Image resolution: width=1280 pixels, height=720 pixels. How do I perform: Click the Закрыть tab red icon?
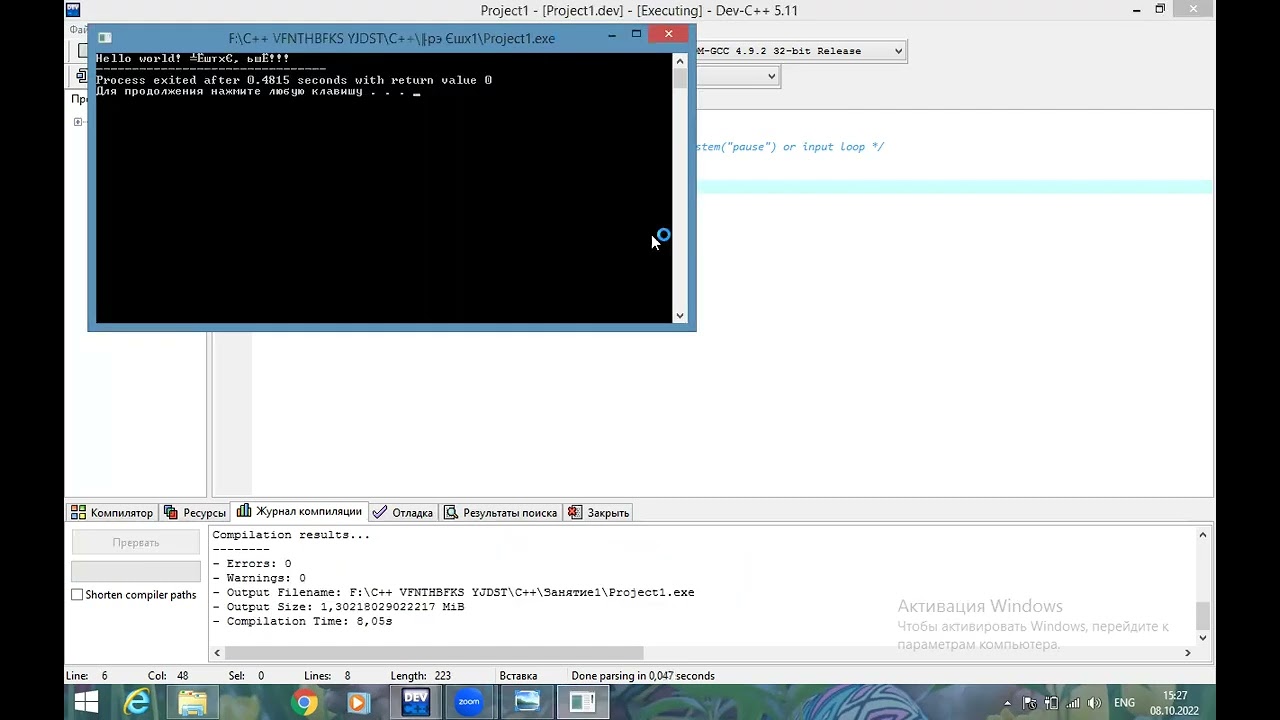(x=574, y=512)
